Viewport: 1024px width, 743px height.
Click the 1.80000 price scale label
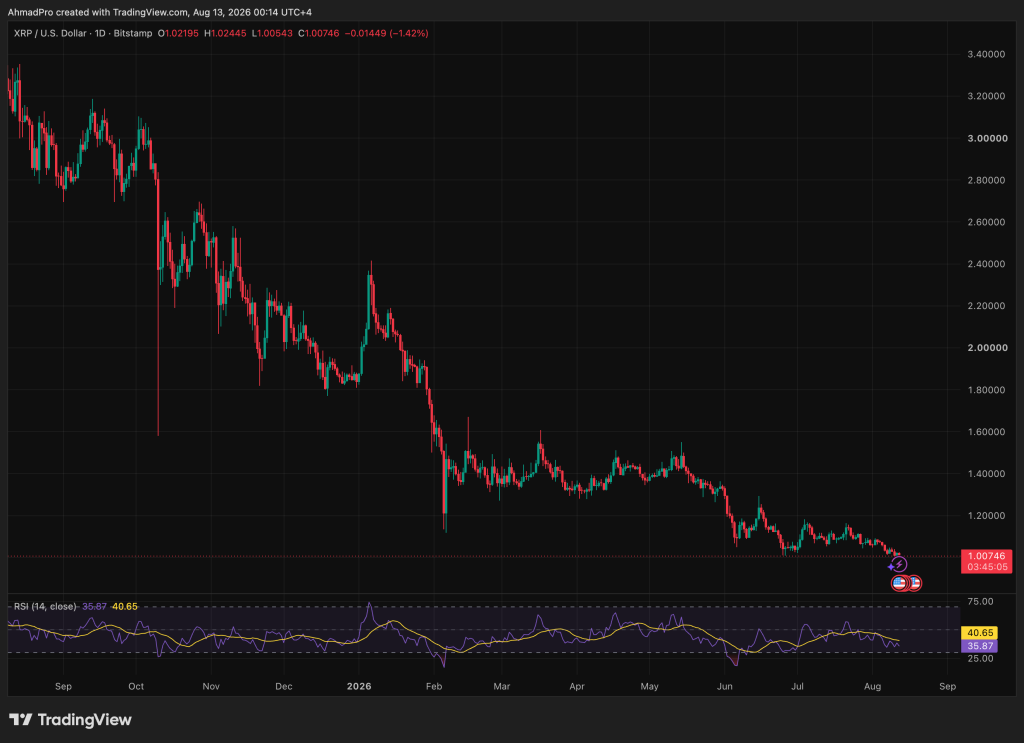986,390
